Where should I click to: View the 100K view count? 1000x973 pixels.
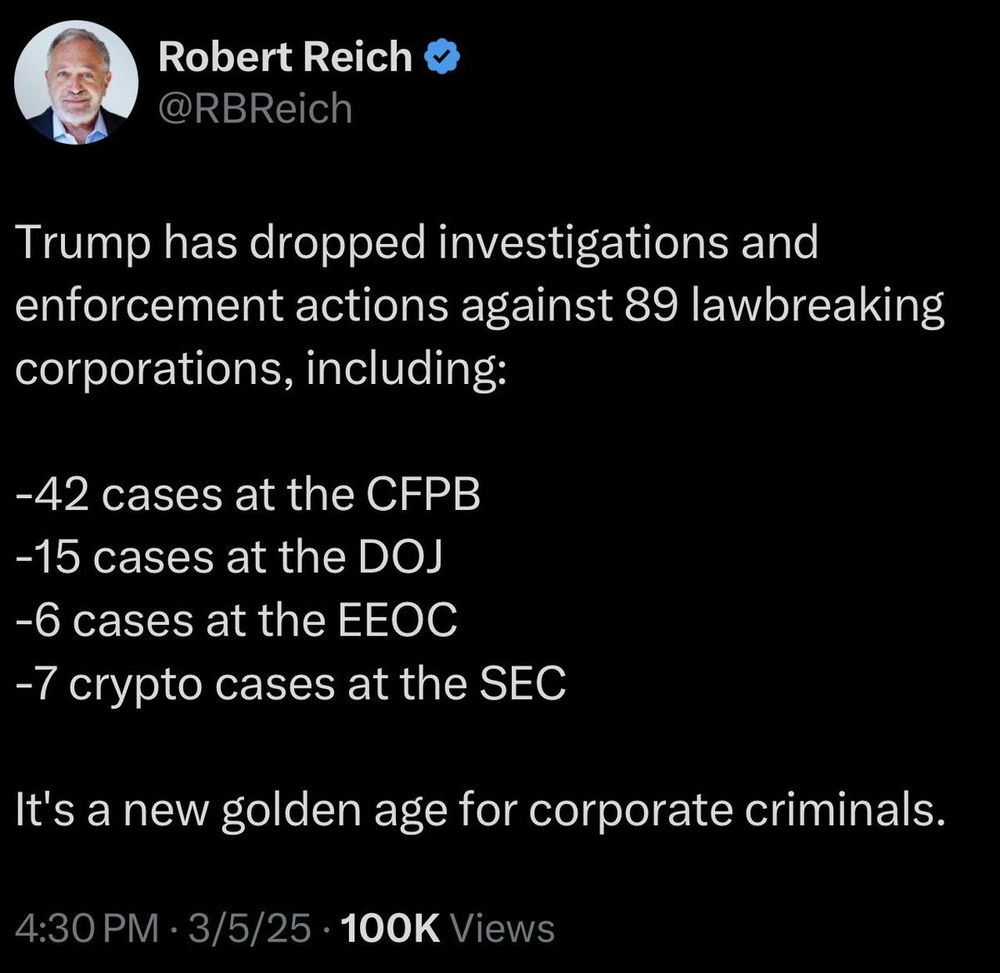coord(391,928)
